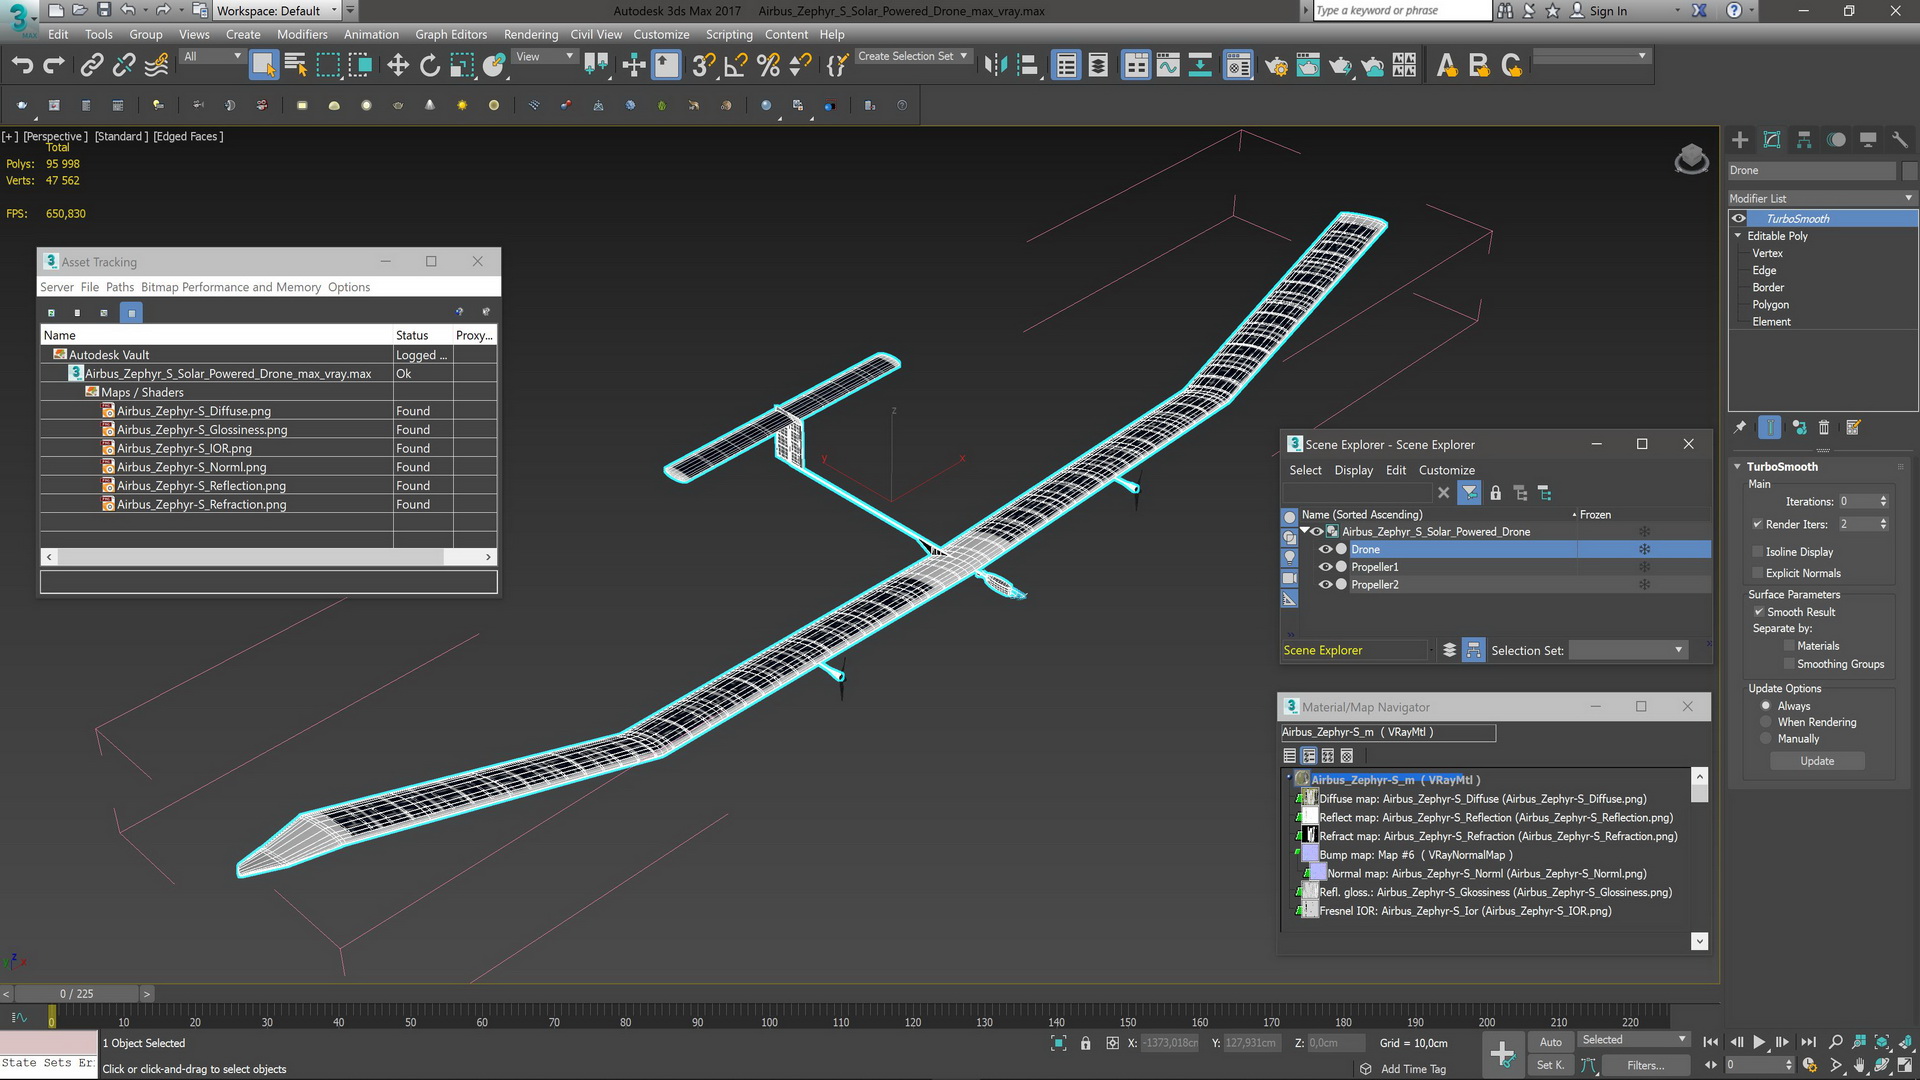This screenshot has width=1920, height=1080.
Task: Open the Workspace Default dropdown
Action: 277,11
